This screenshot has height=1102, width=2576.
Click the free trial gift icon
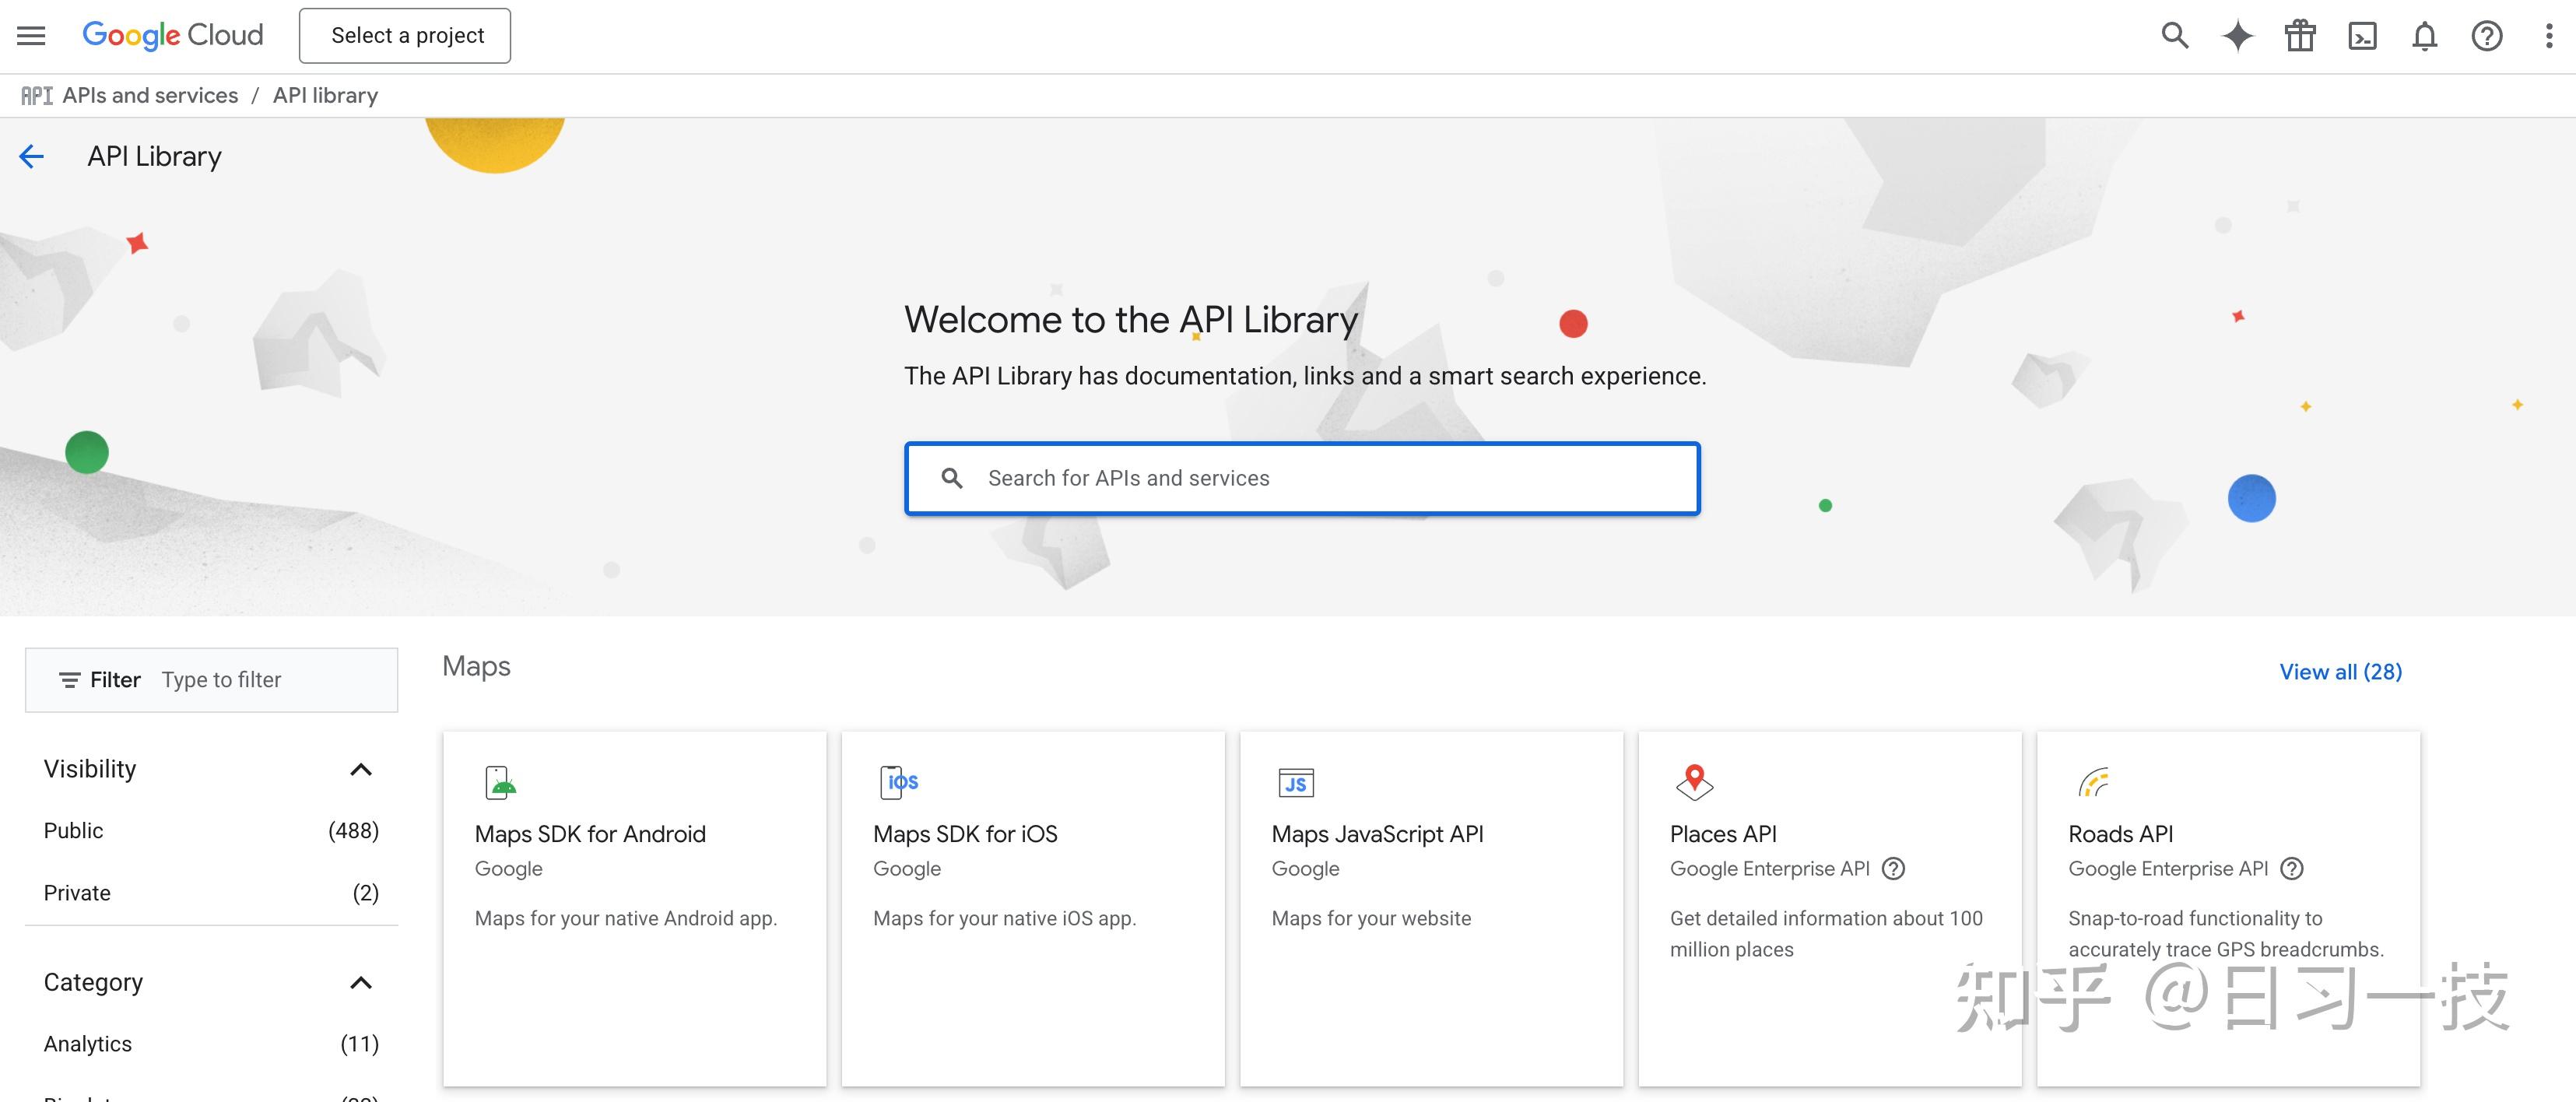coord(2299,36)
